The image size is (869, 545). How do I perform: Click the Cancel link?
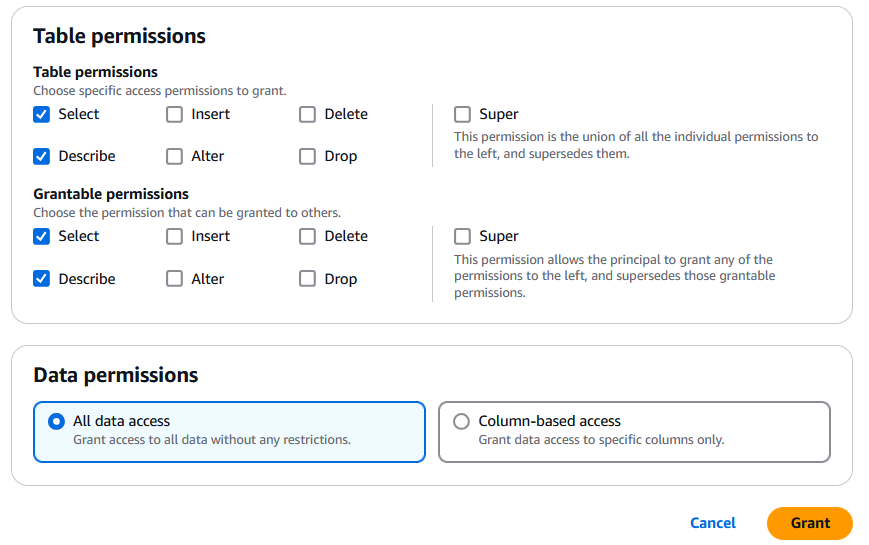(x=713, y=523)
